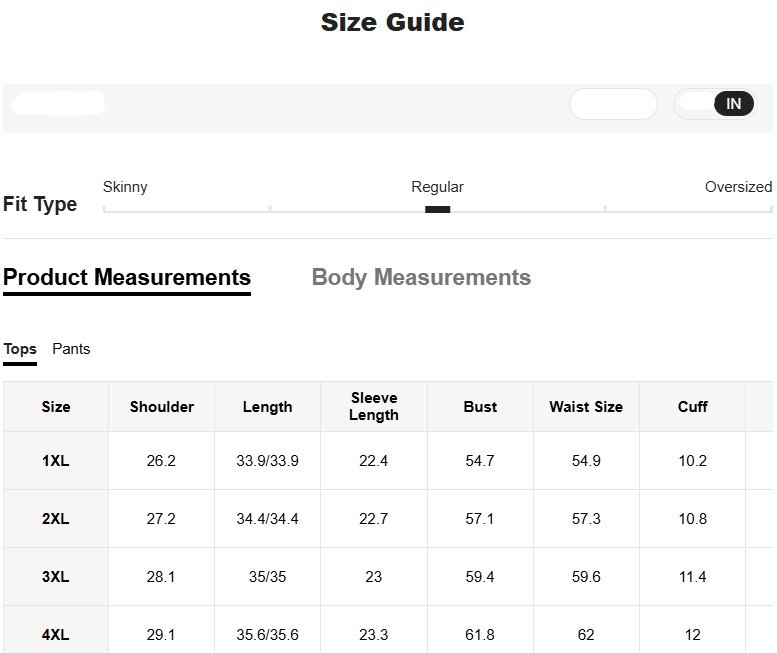
Task: Click the Regular fit marker on the slider
Action: point(437,209)
